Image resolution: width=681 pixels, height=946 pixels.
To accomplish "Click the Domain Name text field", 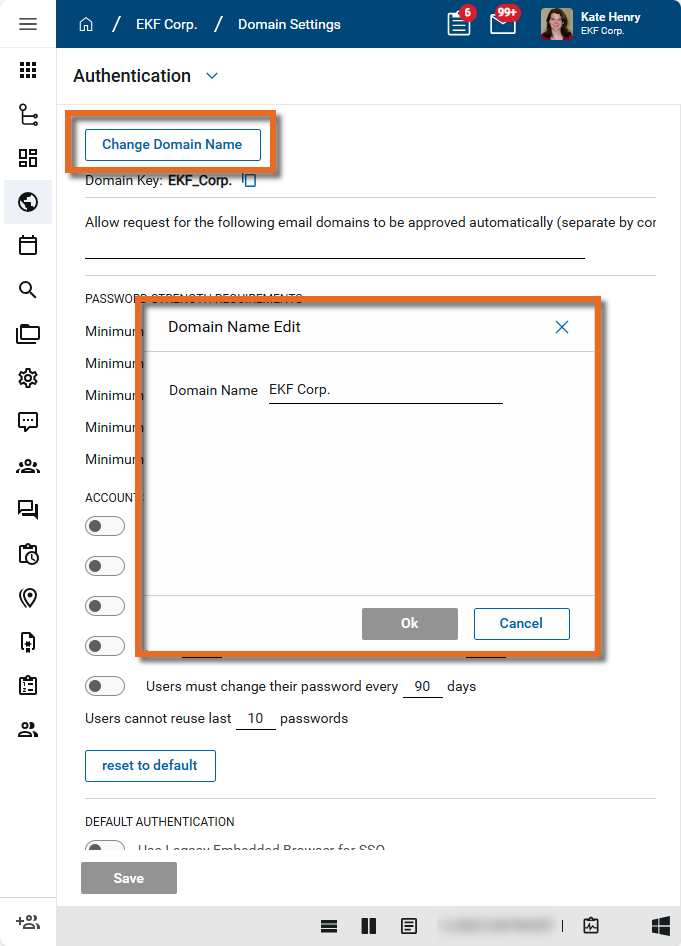I will [385, 391].
